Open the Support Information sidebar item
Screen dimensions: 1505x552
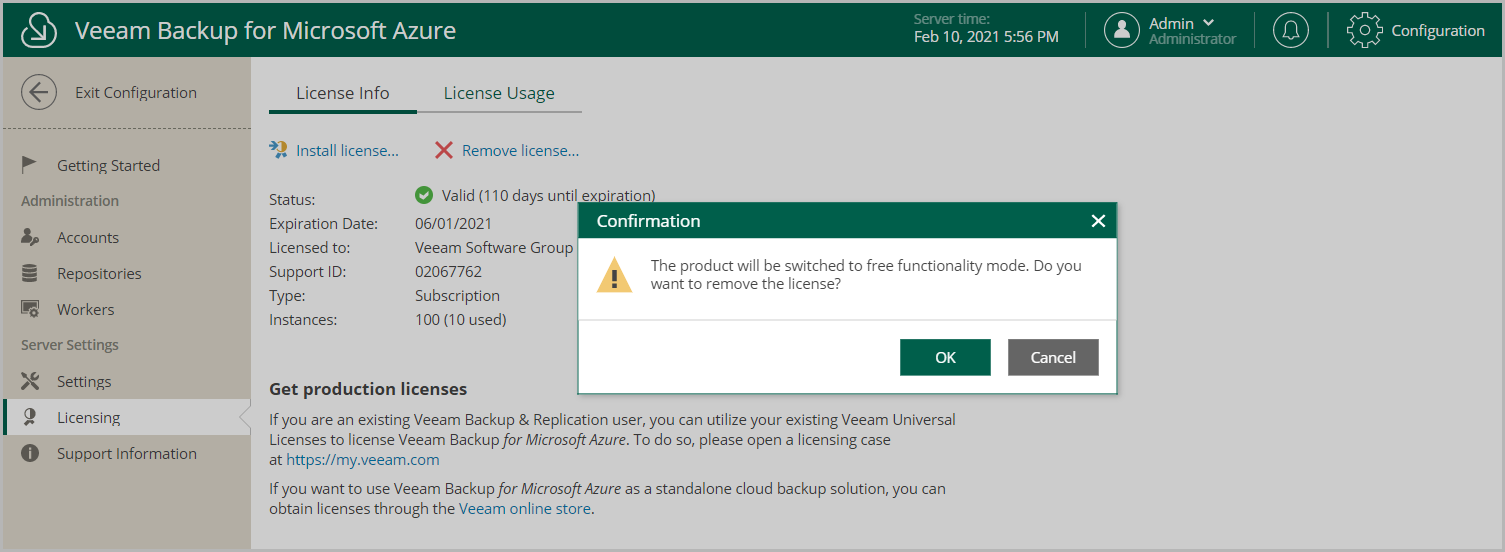click(127, 453)
